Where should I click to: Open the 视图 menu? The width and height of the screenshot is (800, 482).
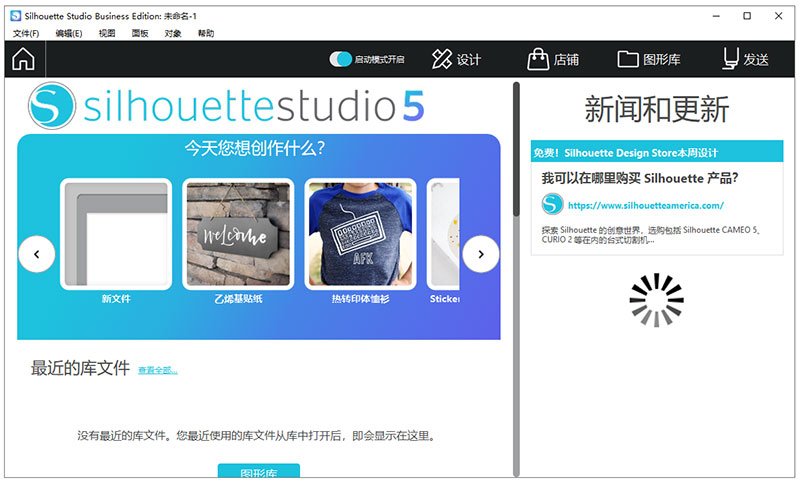107,34
